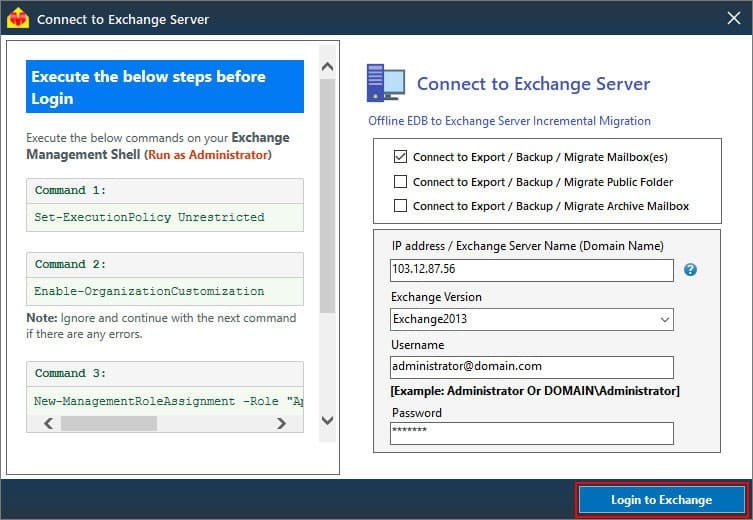753x520 pixels.
Task: Click the Username input field
Action: (532, 367)
